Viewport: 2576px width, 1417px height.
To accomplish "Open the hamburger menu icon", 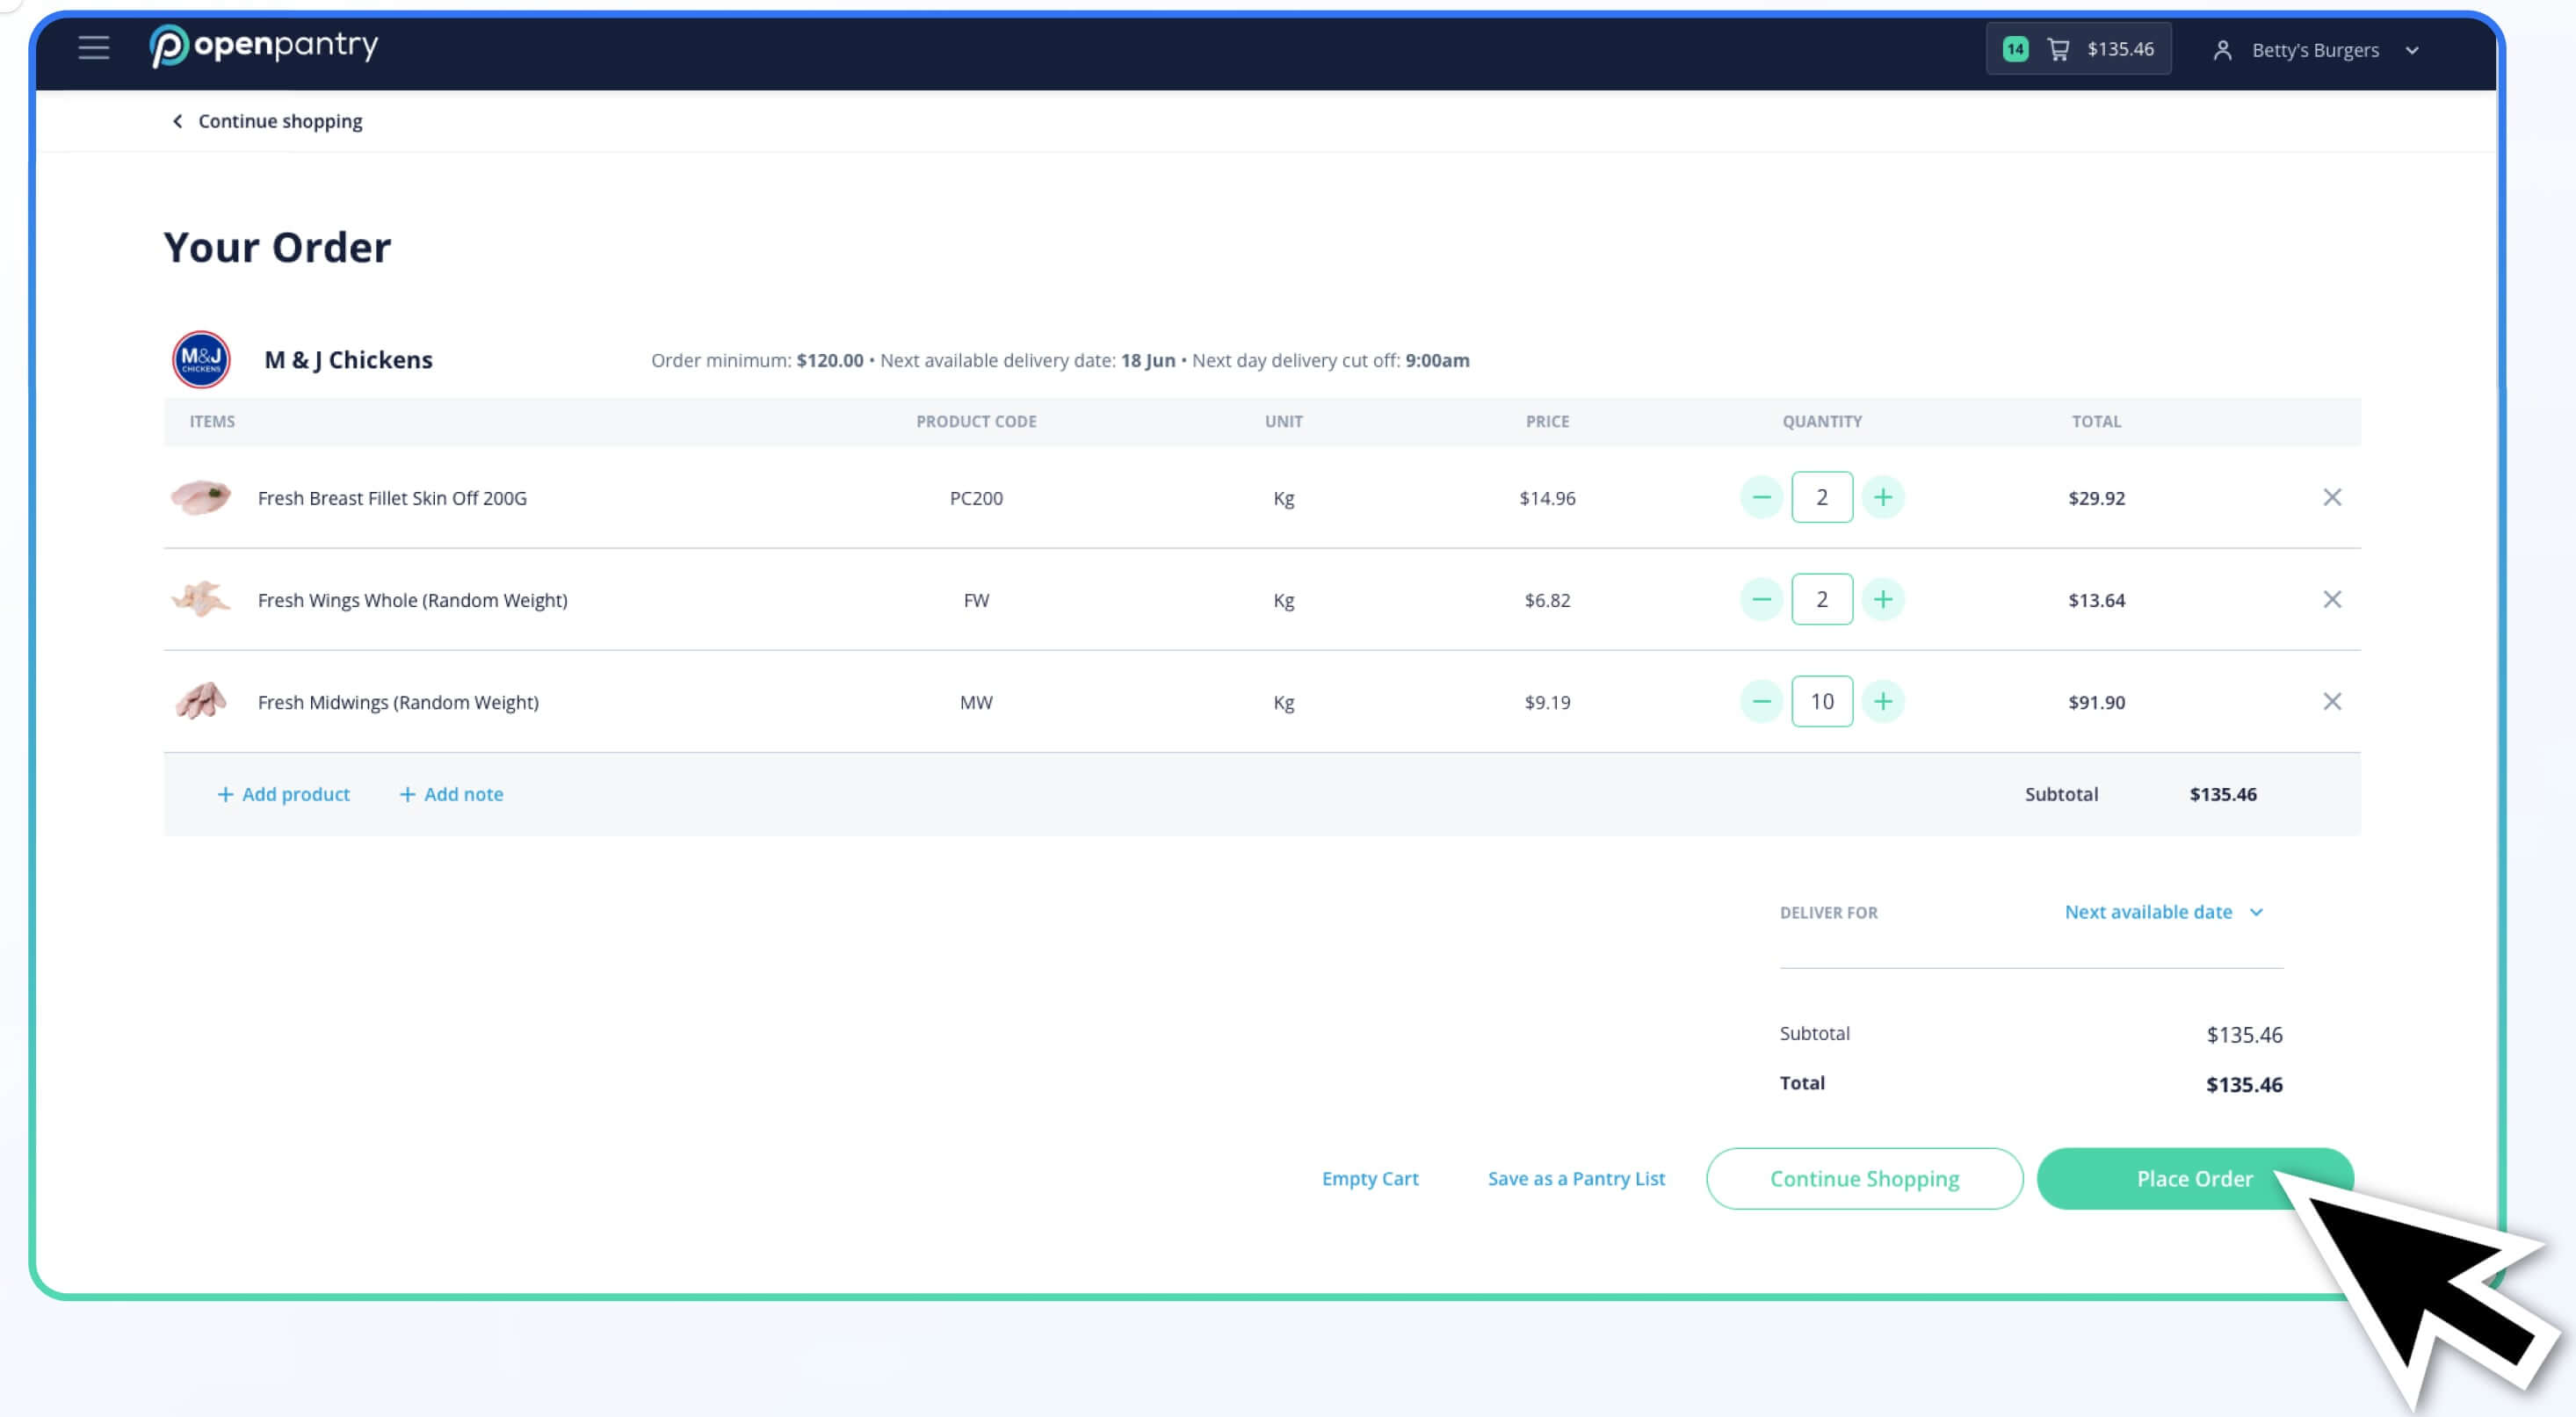I will [x=93, y=48].
